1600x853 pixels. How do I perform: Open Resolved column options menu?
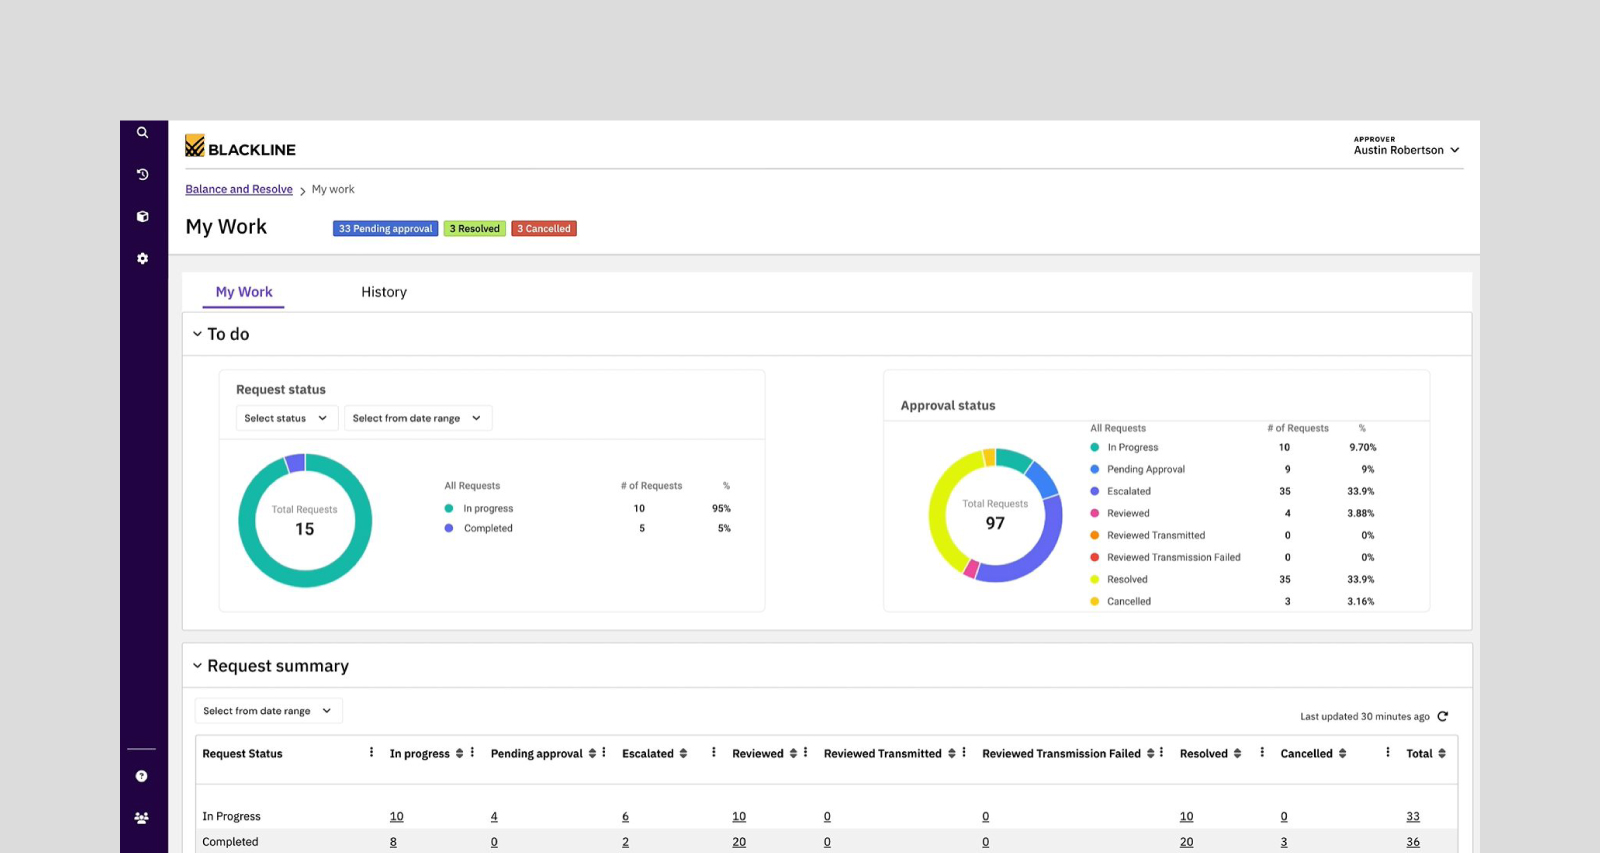pos(1262,753)
